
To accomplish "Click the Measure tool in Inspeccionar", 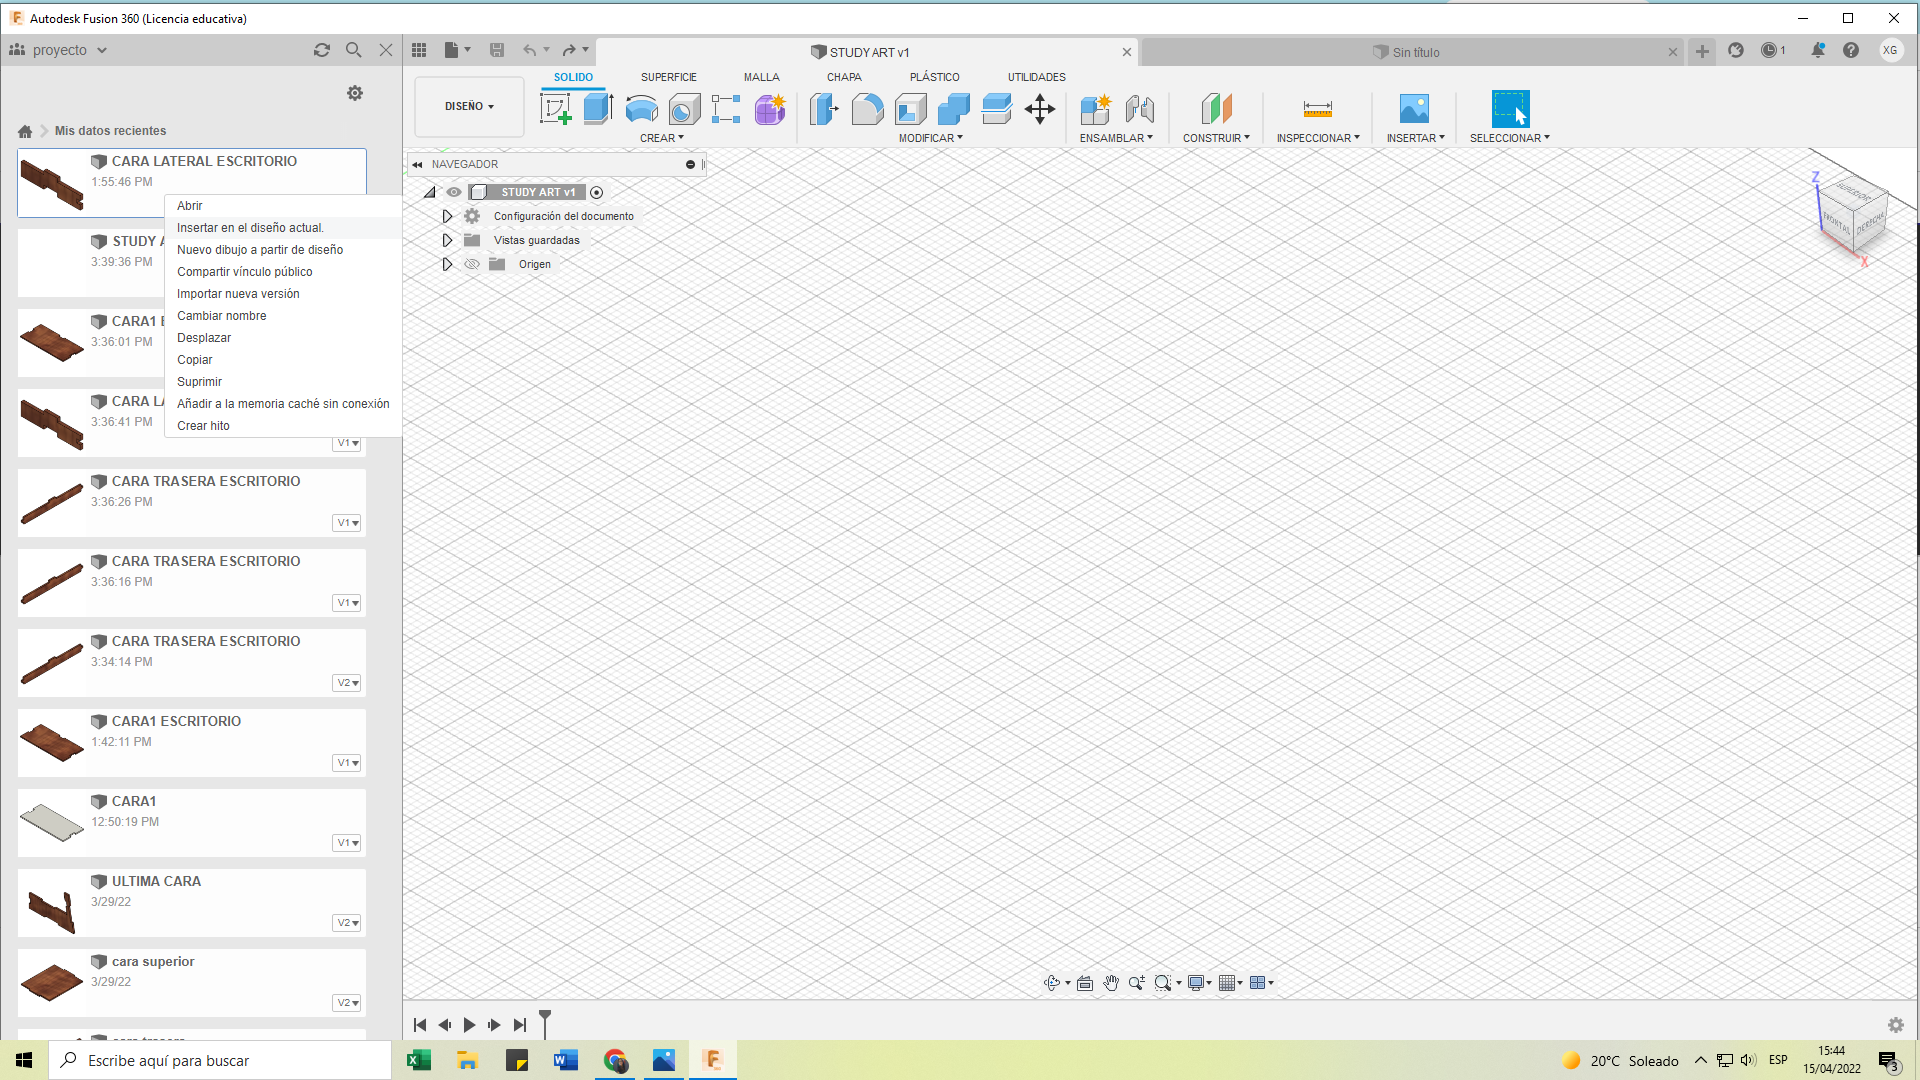I will 1317,108.
